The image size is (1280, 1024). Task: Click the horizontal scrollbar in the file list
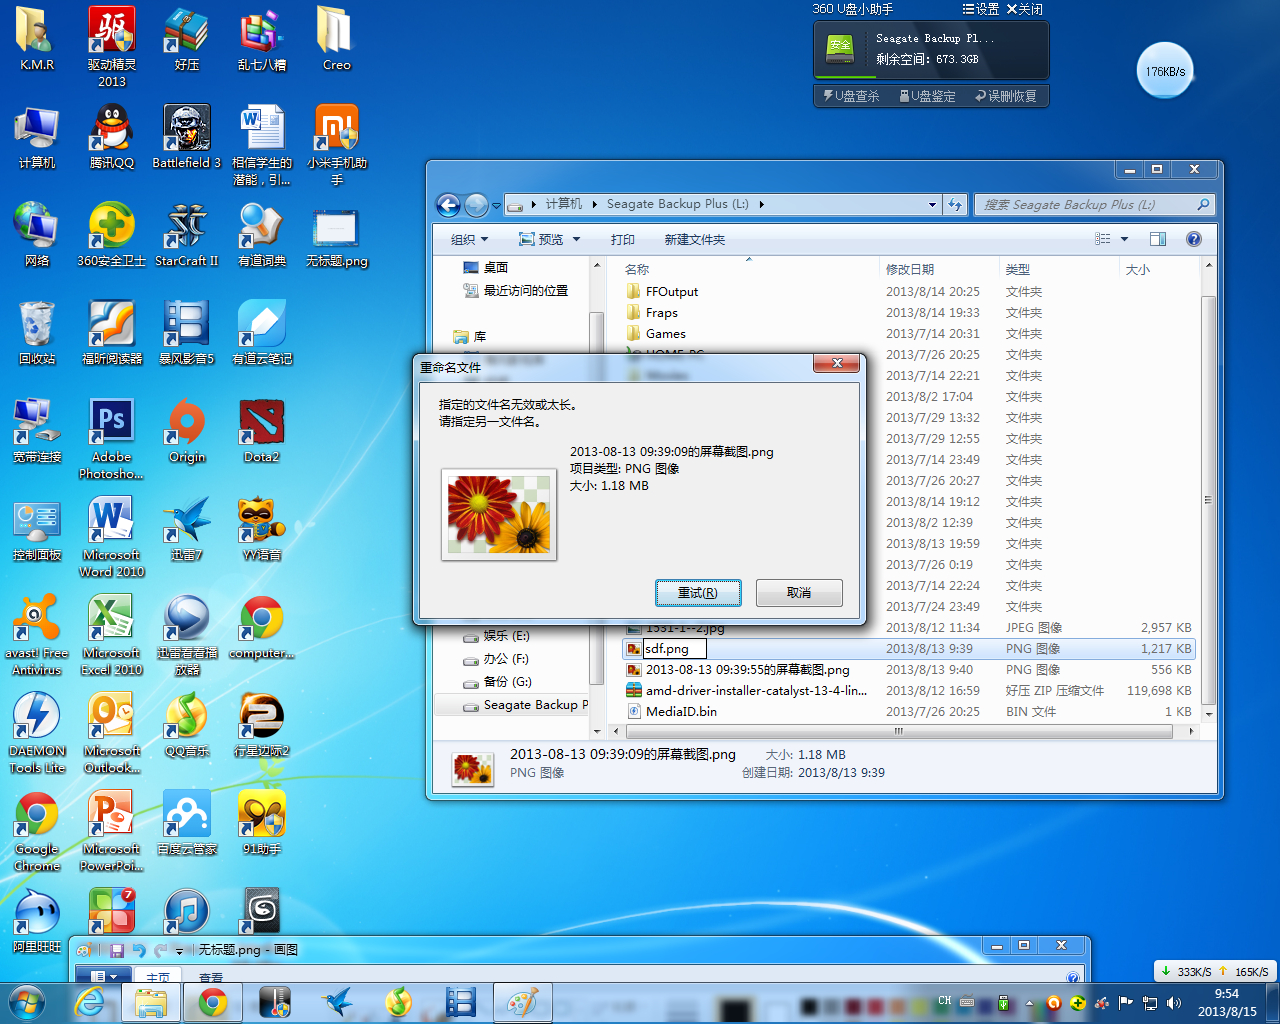(899, 731)
